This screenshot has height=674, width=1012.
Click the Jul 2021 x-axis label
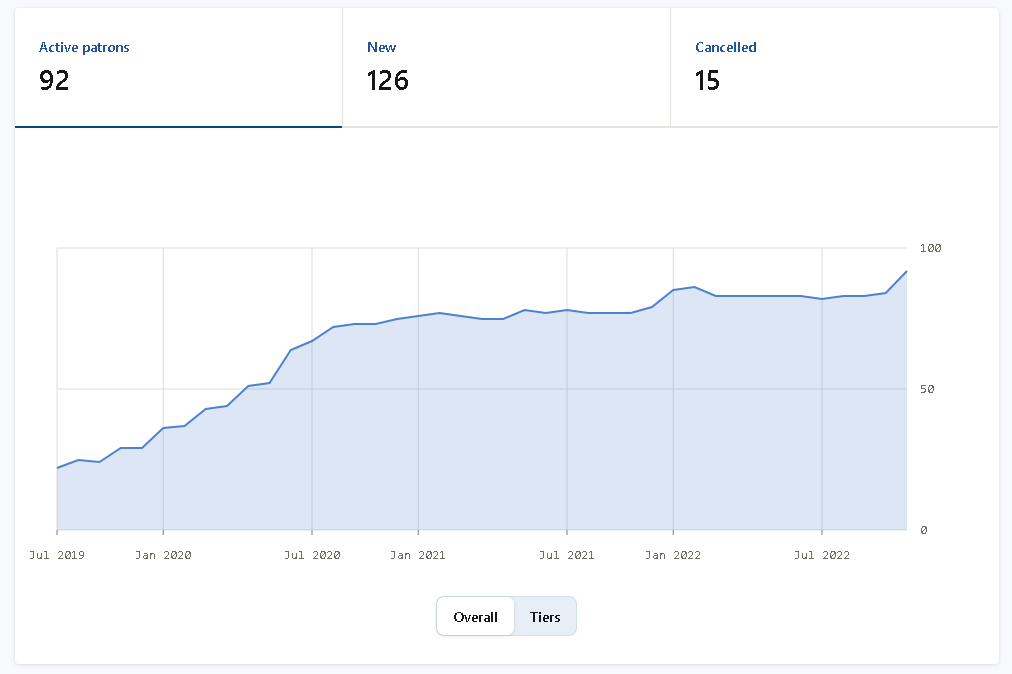pos(567,555)
